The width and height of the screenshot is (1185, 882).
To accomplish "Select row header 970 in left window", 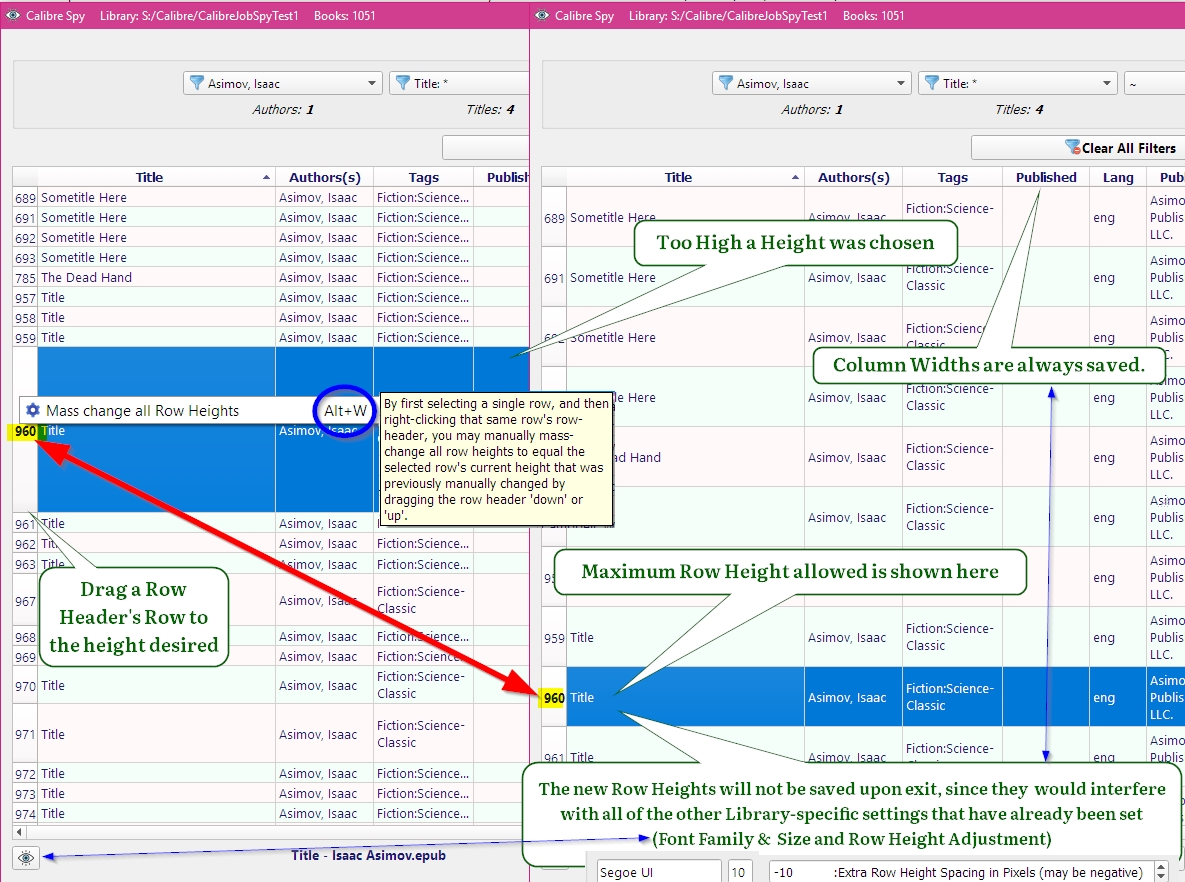I will 25,685.
